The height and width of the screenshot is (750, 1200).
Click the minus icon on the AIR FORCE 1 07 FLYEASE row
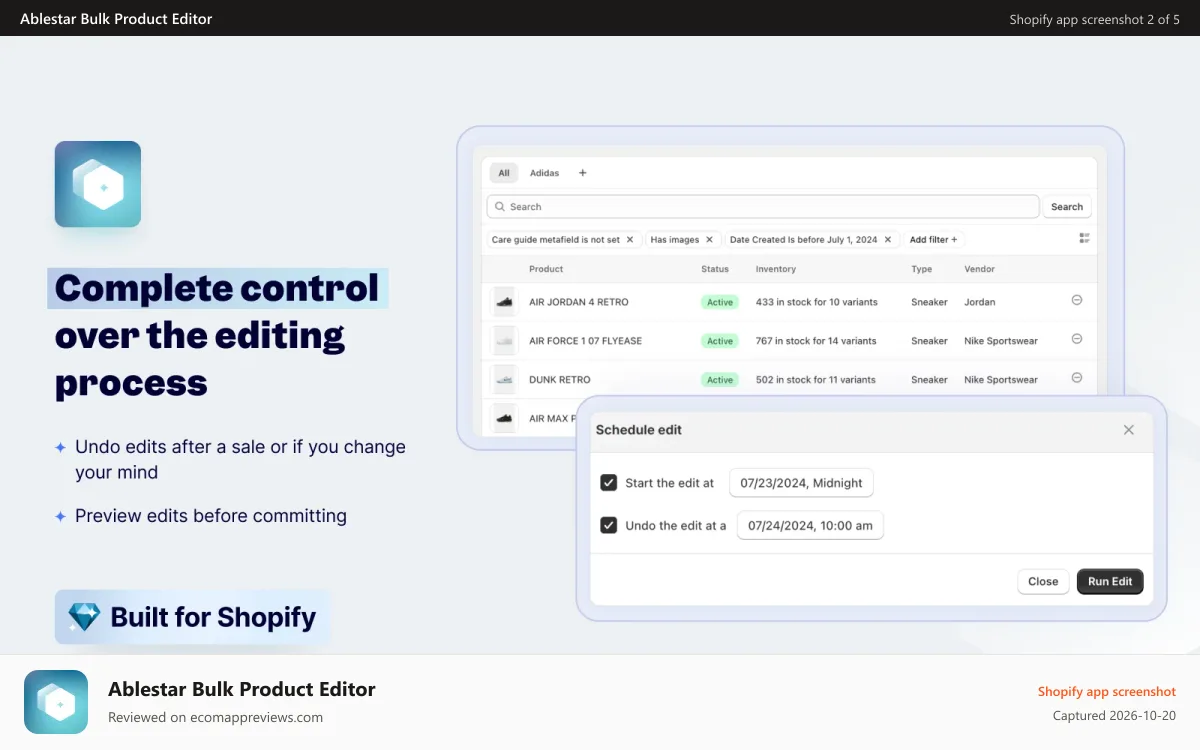[1077, 339]
